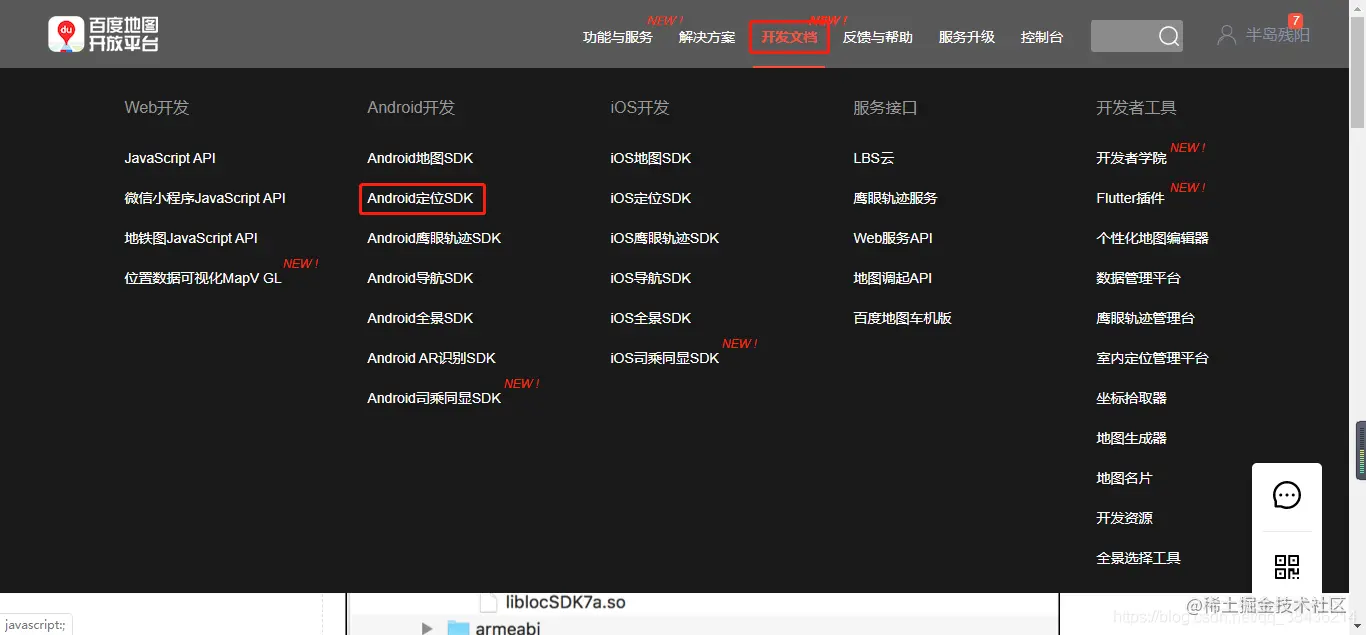Open 解决方案 menu
The image size is (1366, 635).
707,37
